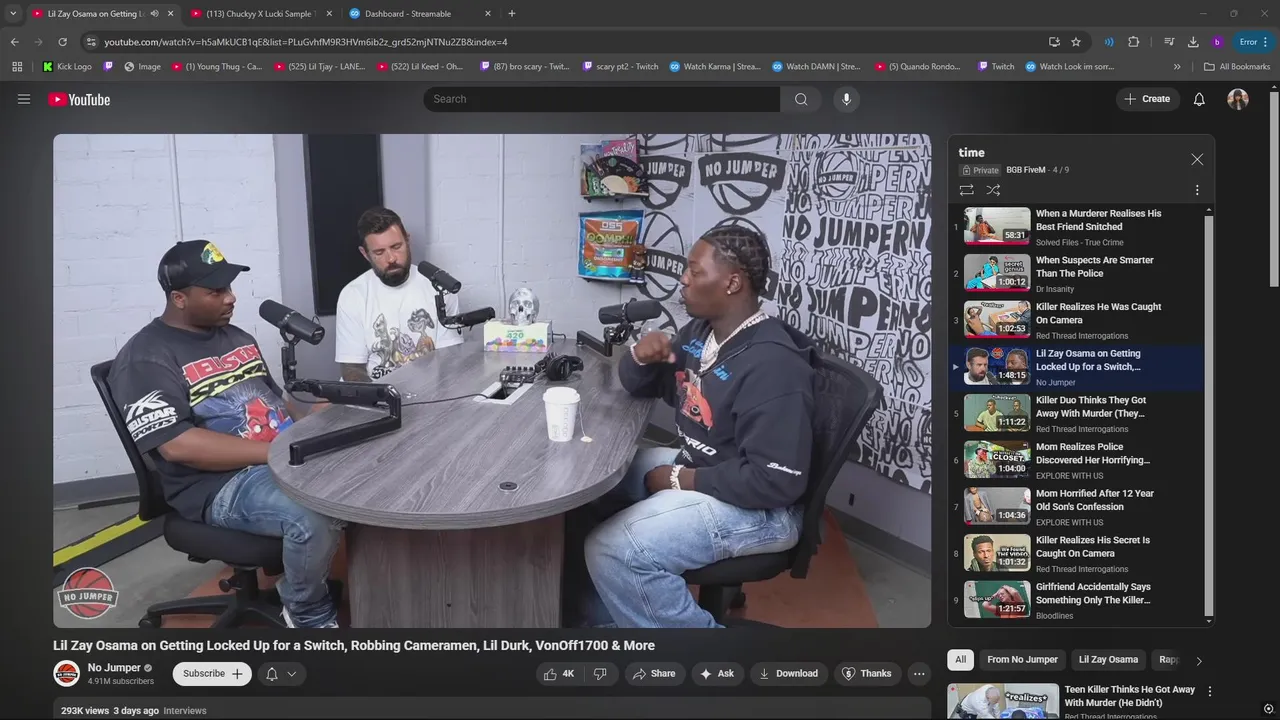This screenshot has width=1280, height=720.
Task: Click 'BGB FiveM' playlist owner text
Action: (x=1025, y=170)
